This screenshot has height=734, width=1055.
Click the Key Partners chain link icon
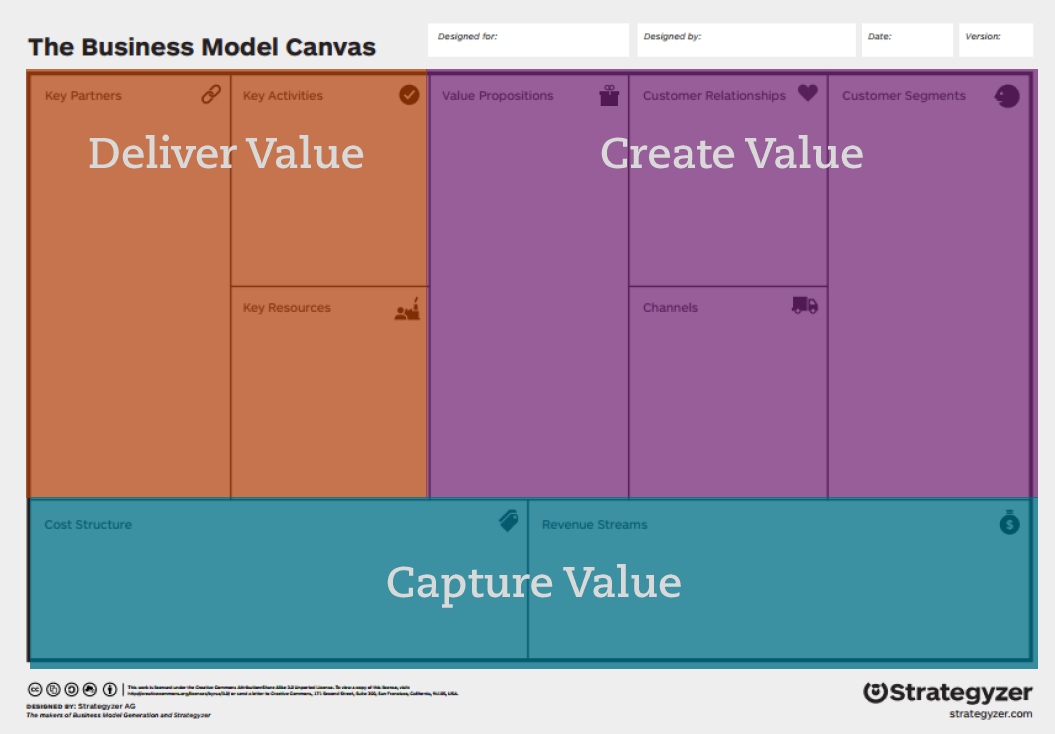click(x=211, y=94)
